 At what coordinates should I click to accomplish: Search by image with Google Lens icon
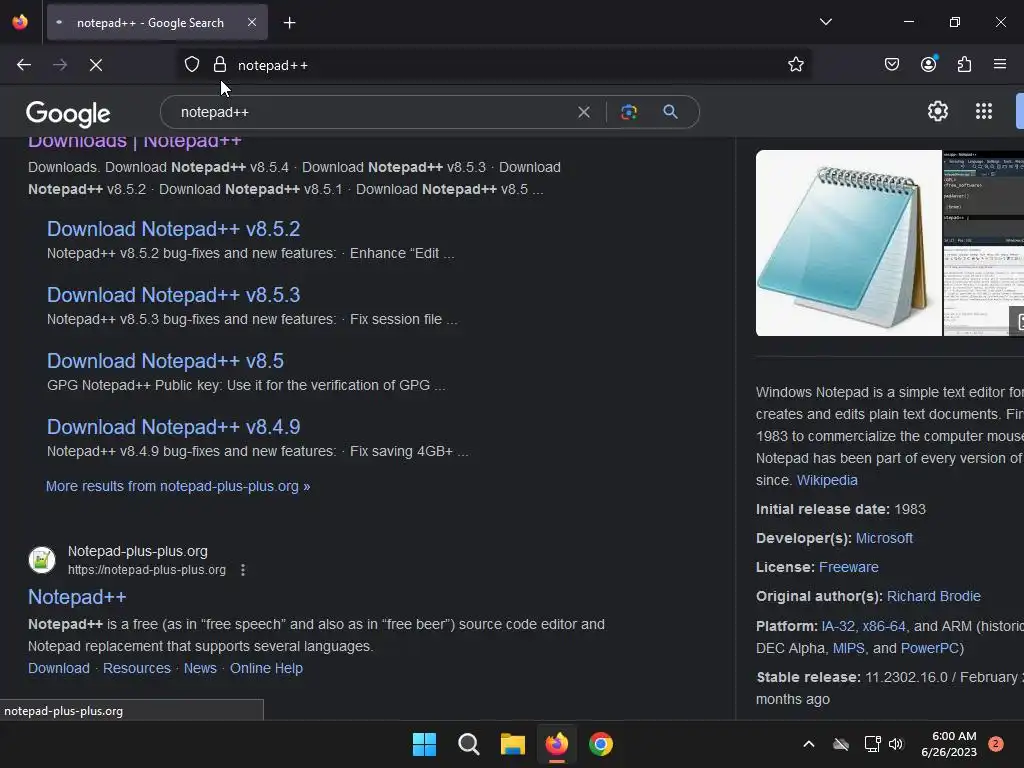[x=629, y=112]
